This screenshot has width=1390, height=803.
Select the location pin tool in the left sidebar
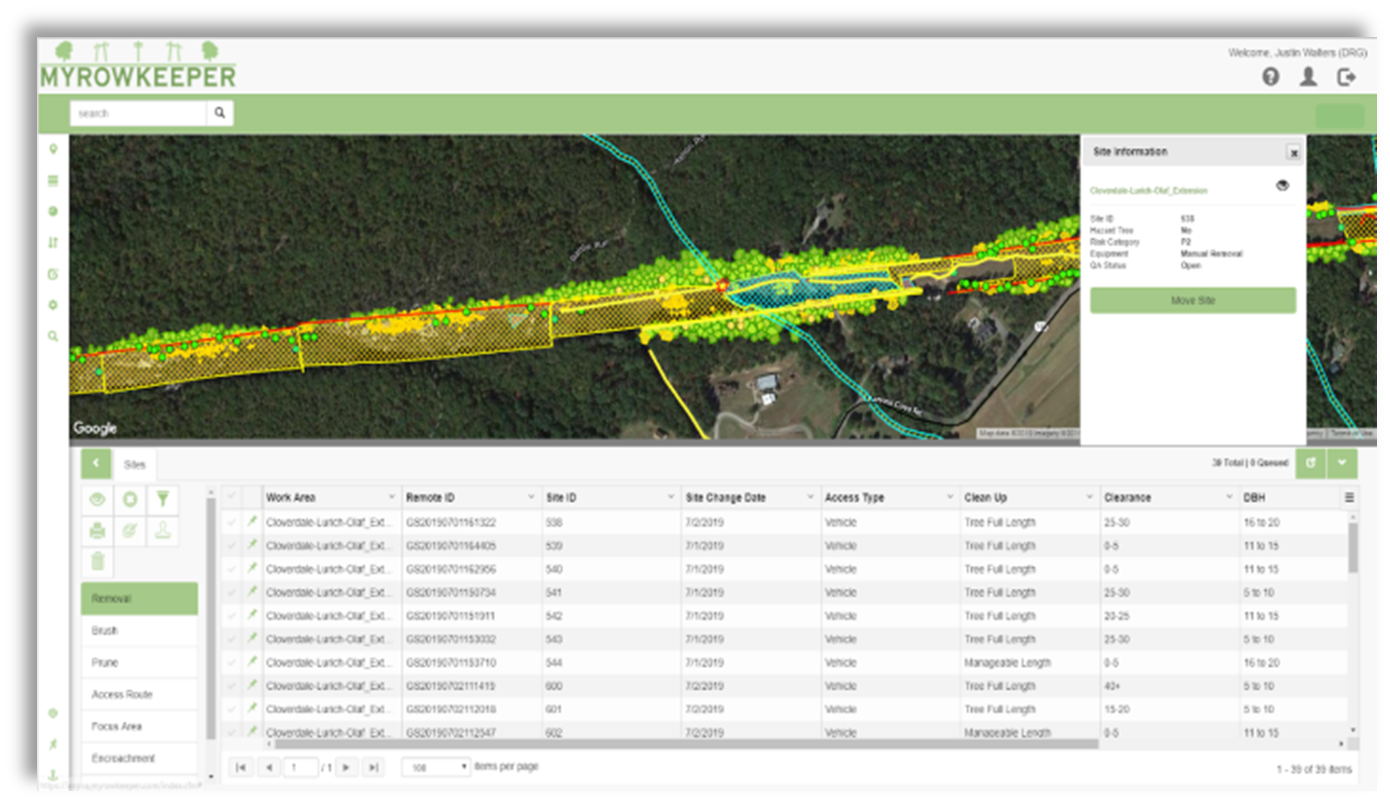tap(55, 146)
